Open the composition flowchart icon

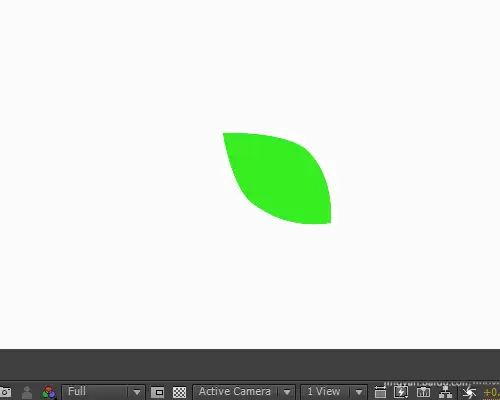point(445,392)
